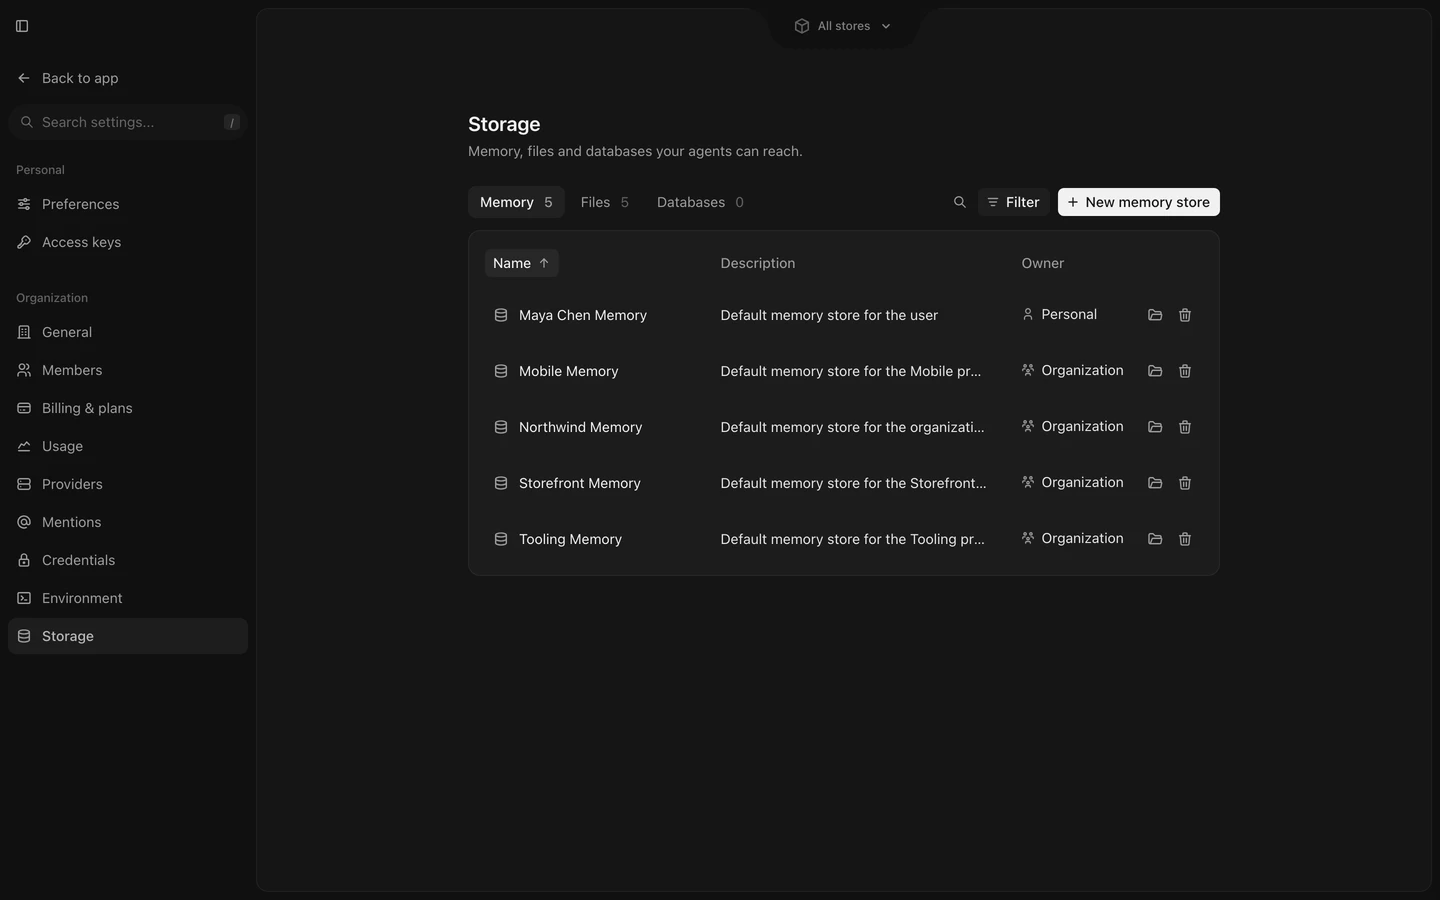Switch to the Memory tab
Image resolution: width=1440 pixels, height=900 pixels.
tap(516, 202)
